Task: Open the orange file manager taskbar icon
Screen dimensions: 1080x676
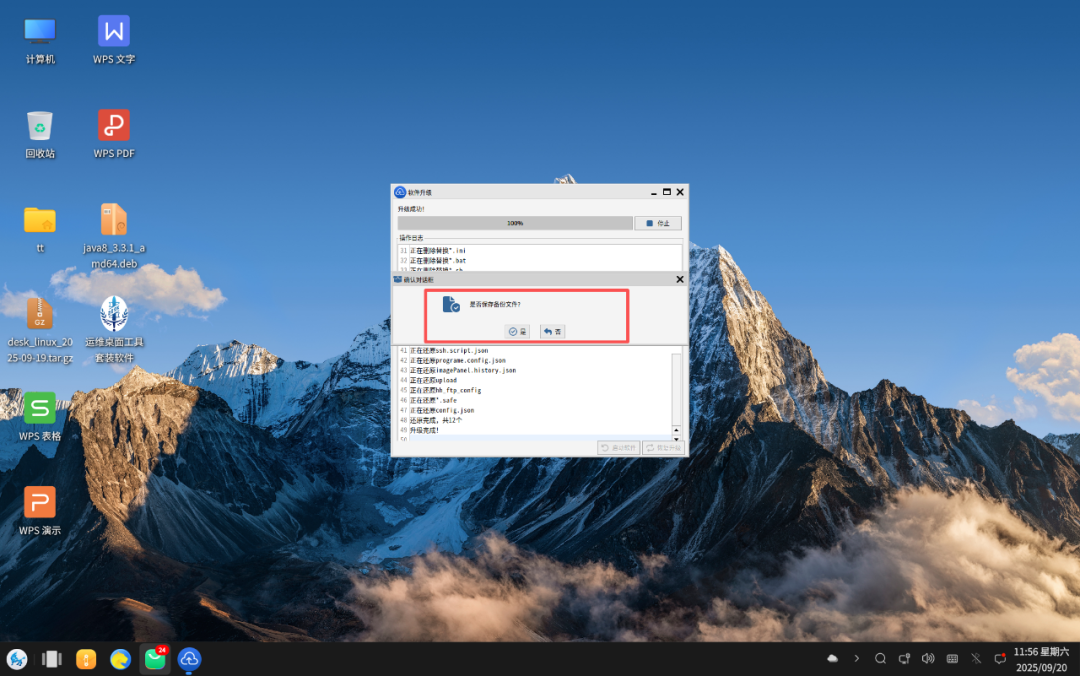Action: 86,659
